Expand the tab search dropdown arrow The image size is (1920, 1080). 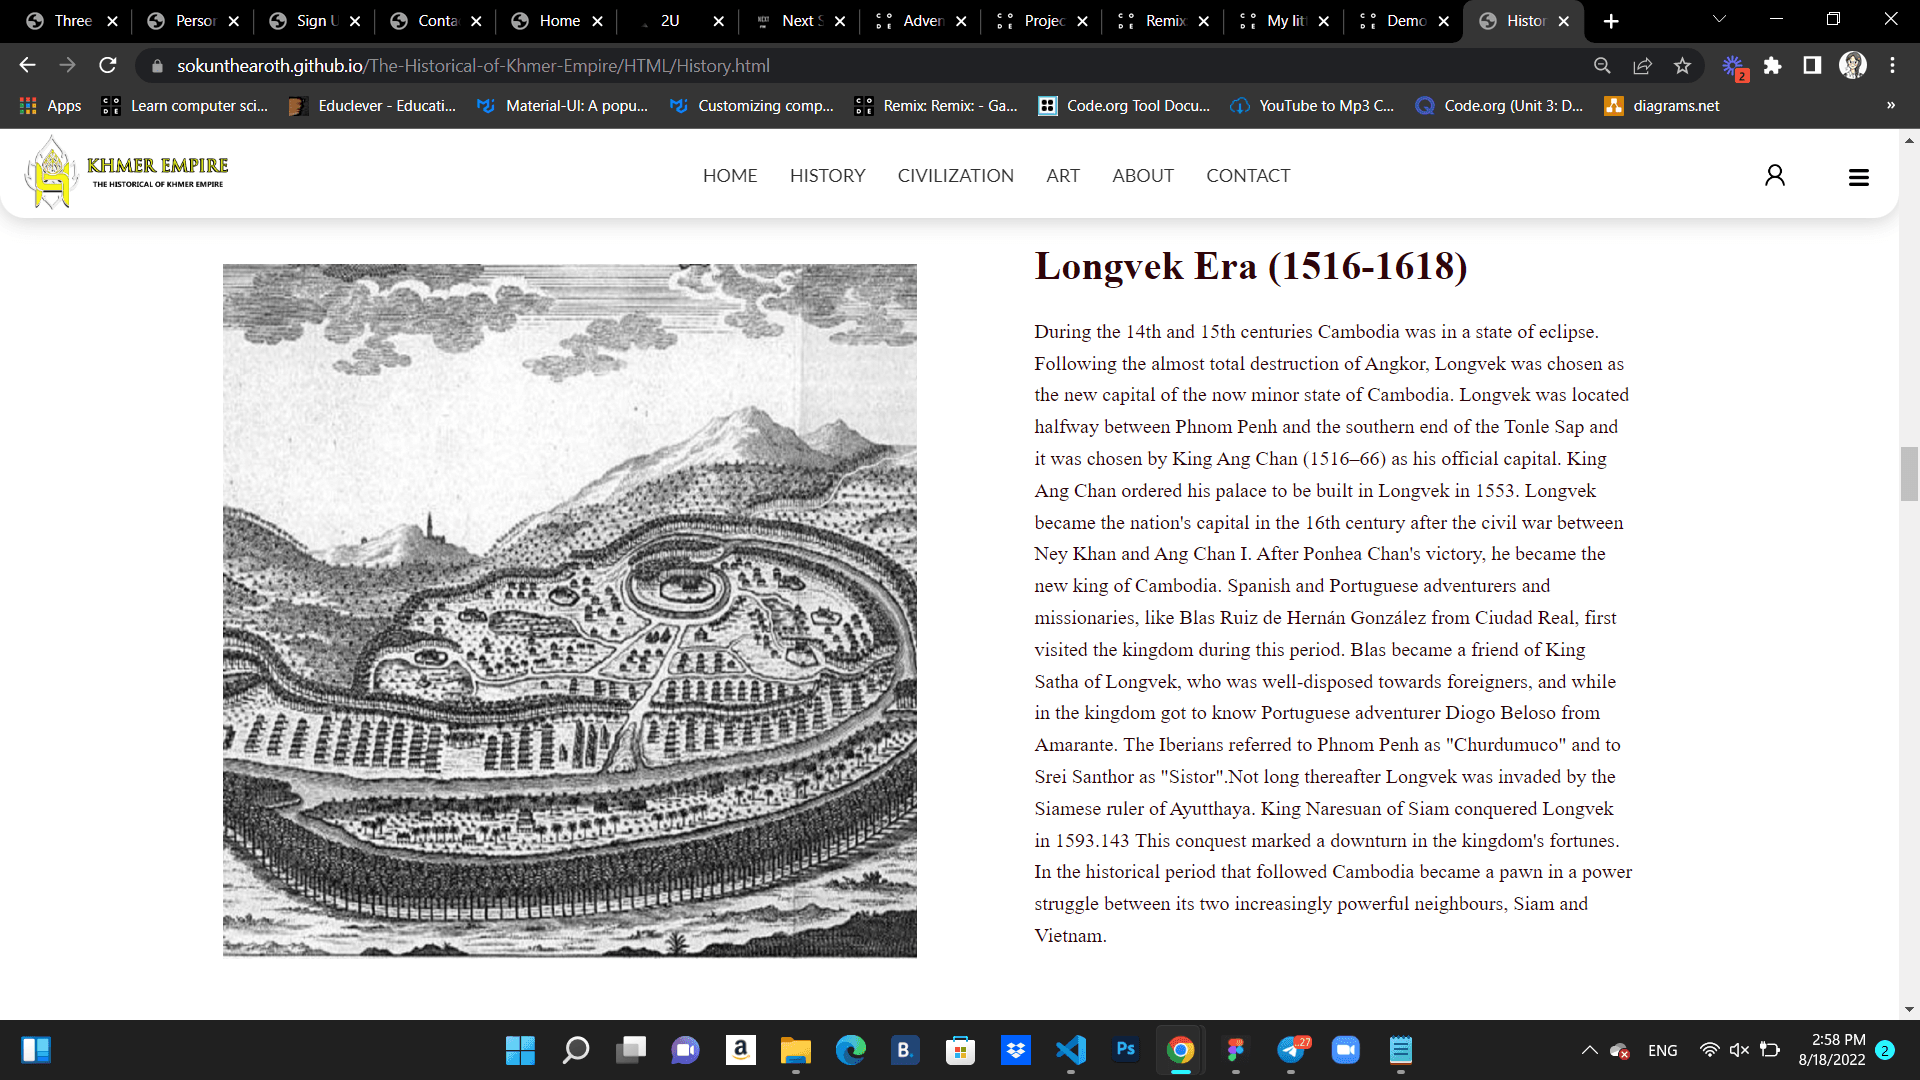1719,19
